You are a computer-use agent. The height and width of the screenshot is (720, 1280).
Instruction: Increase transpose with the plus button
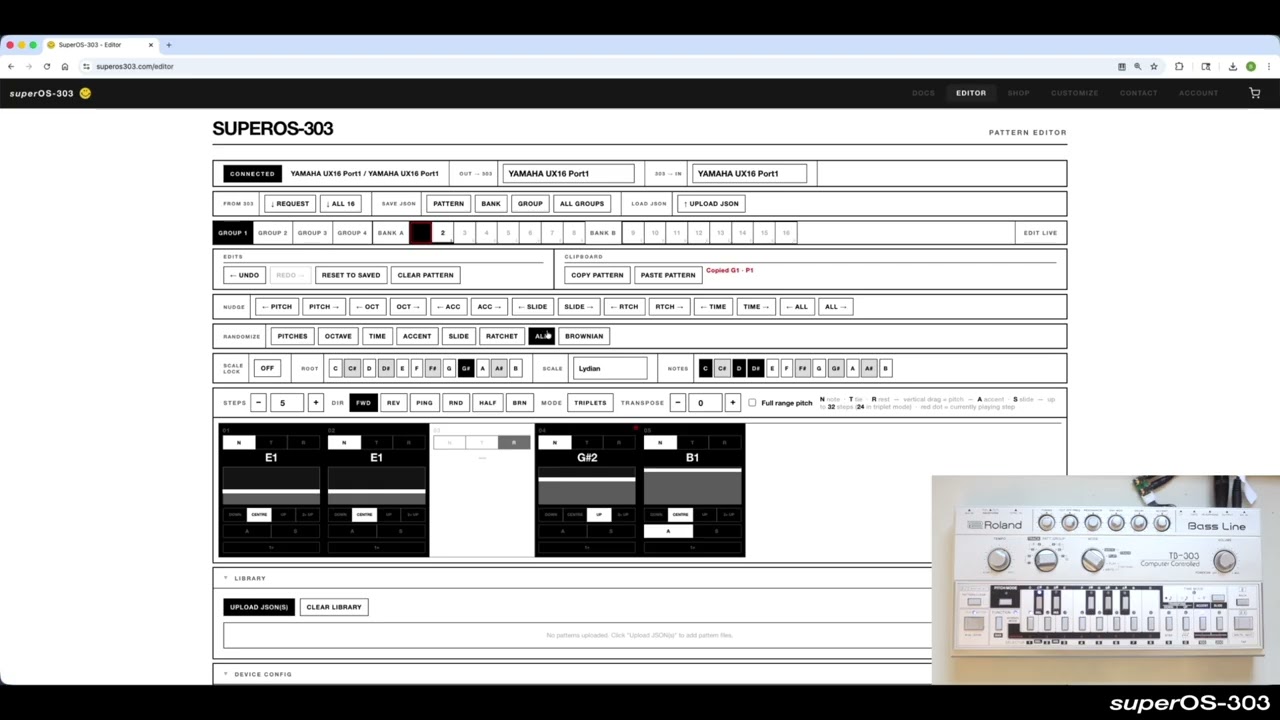coord(732,403)
